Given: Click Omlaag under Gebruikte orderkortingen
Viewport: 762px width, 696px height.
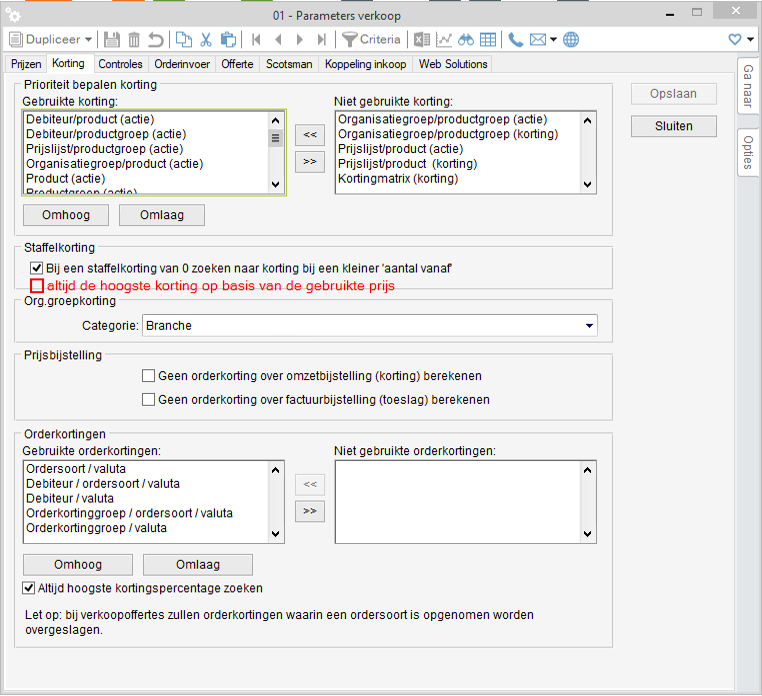Looking at the screenshot, I should pyautogui.click(x=198, y=565).
